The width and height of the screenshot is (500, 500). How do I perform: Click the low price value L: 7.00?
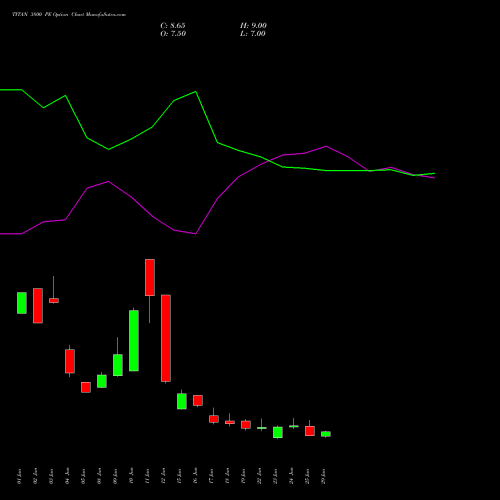(253, 34)
